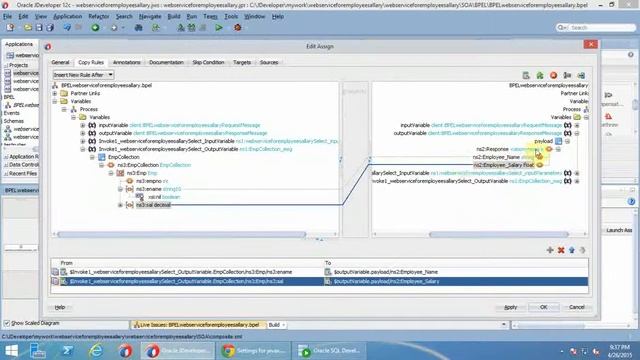The image size is (640, 360).
Task: Expand outputVariable in source tree
Action: tap(83, 133)
